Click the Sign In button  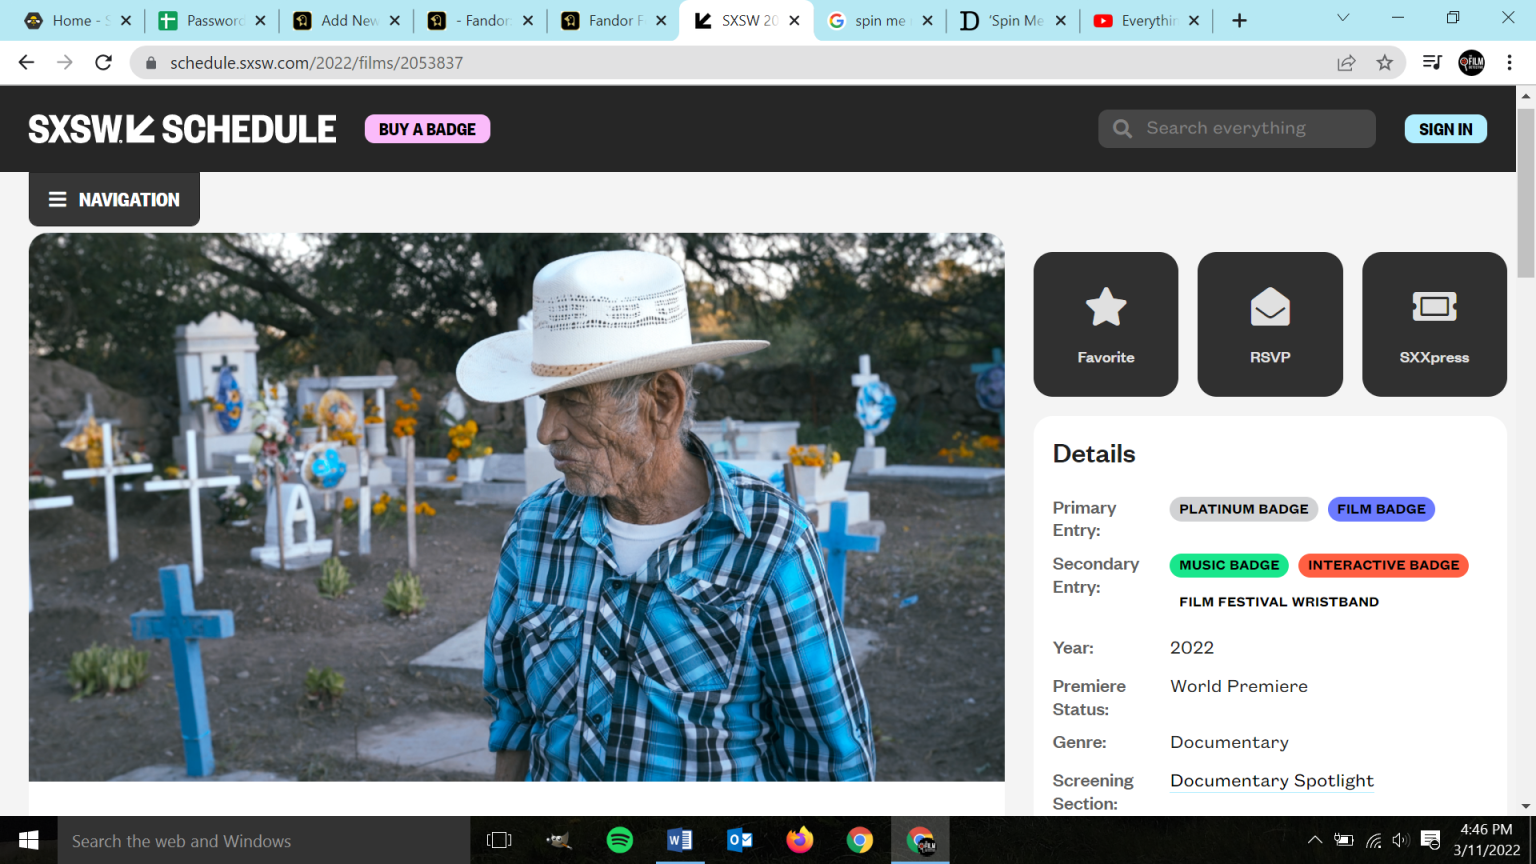pos(1445,129)
